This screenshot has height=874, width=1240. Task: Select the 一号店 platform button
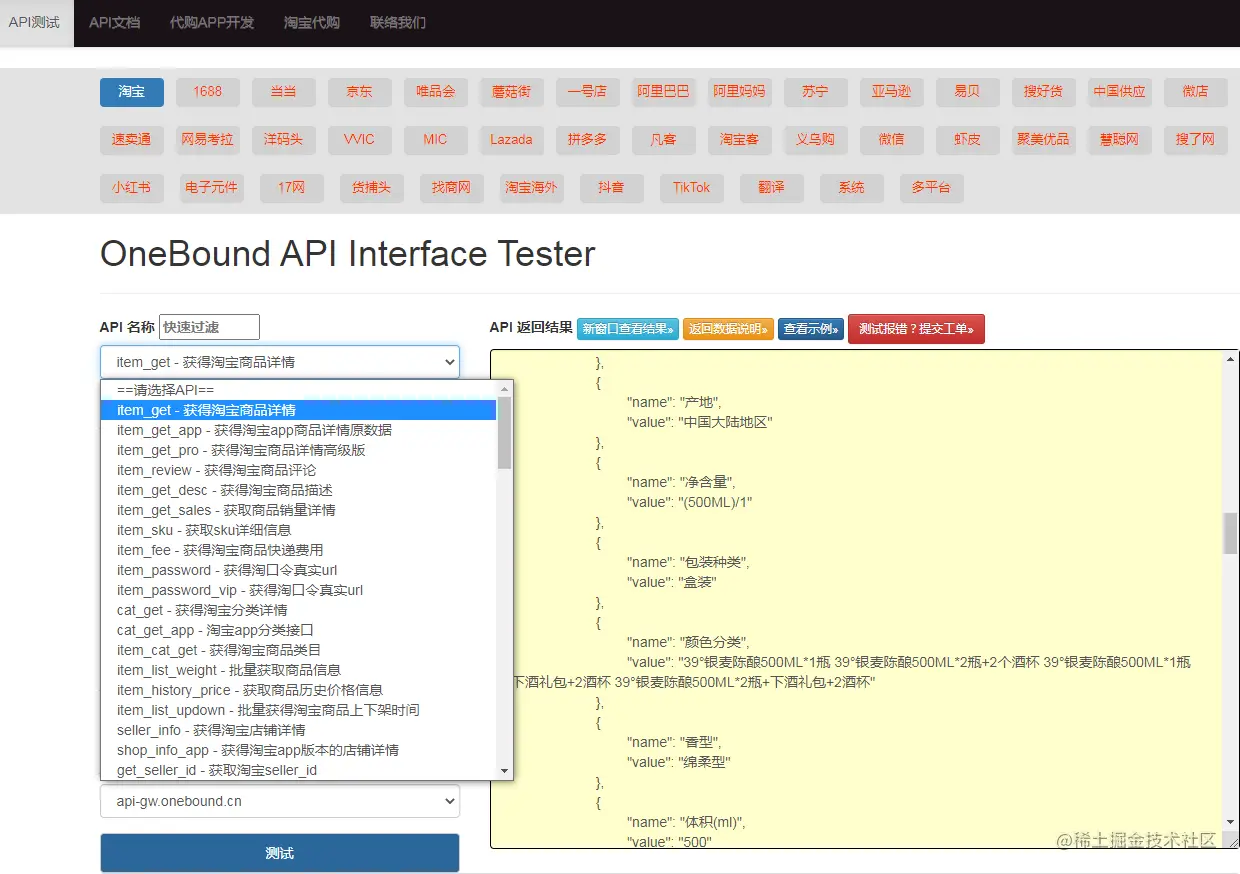coord(588,92)
